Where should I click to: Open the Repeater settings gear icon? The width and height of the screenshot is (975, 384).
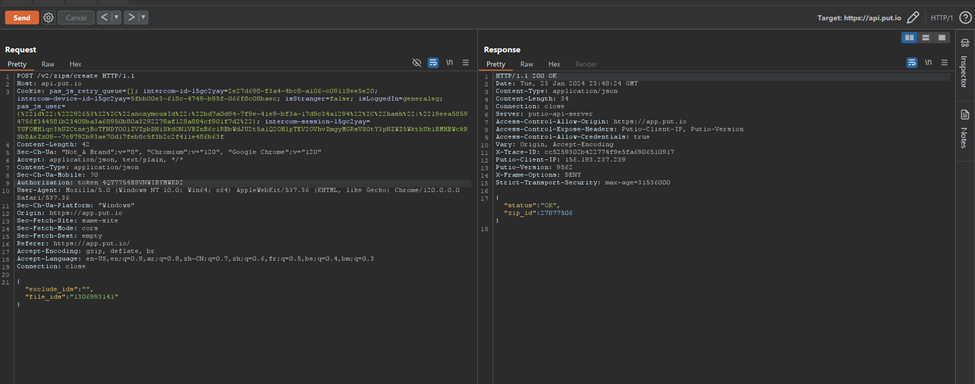click(x=49, y=17)
